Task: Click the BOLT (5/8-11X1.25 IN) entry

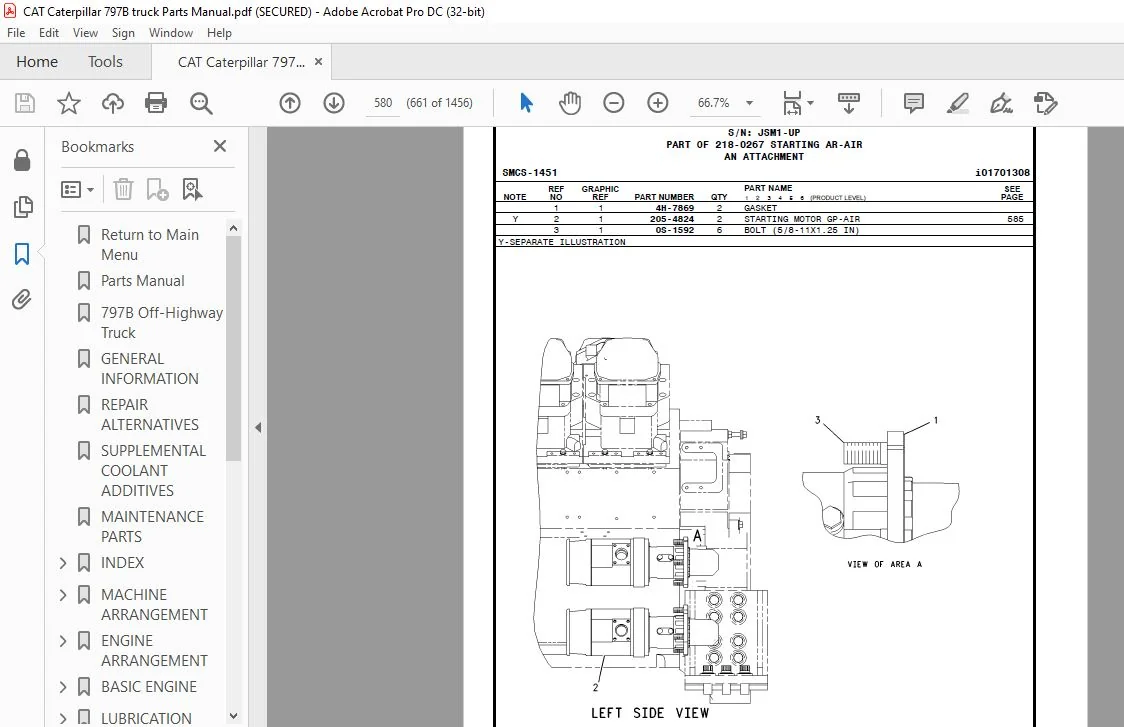Action: 801,230
